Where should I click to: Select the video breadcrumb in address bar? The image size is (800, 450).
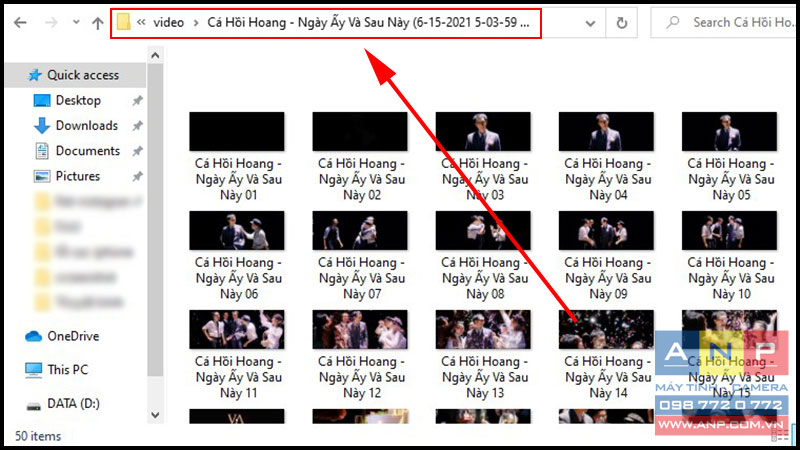(x=168, y=22)
